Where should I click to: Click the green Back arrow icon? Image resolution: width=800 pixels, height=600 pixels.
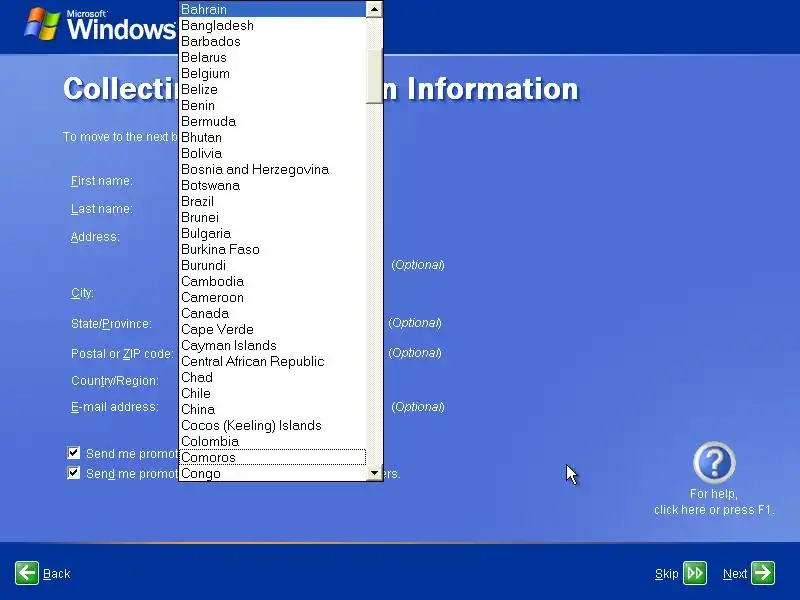tap(27, 573)
